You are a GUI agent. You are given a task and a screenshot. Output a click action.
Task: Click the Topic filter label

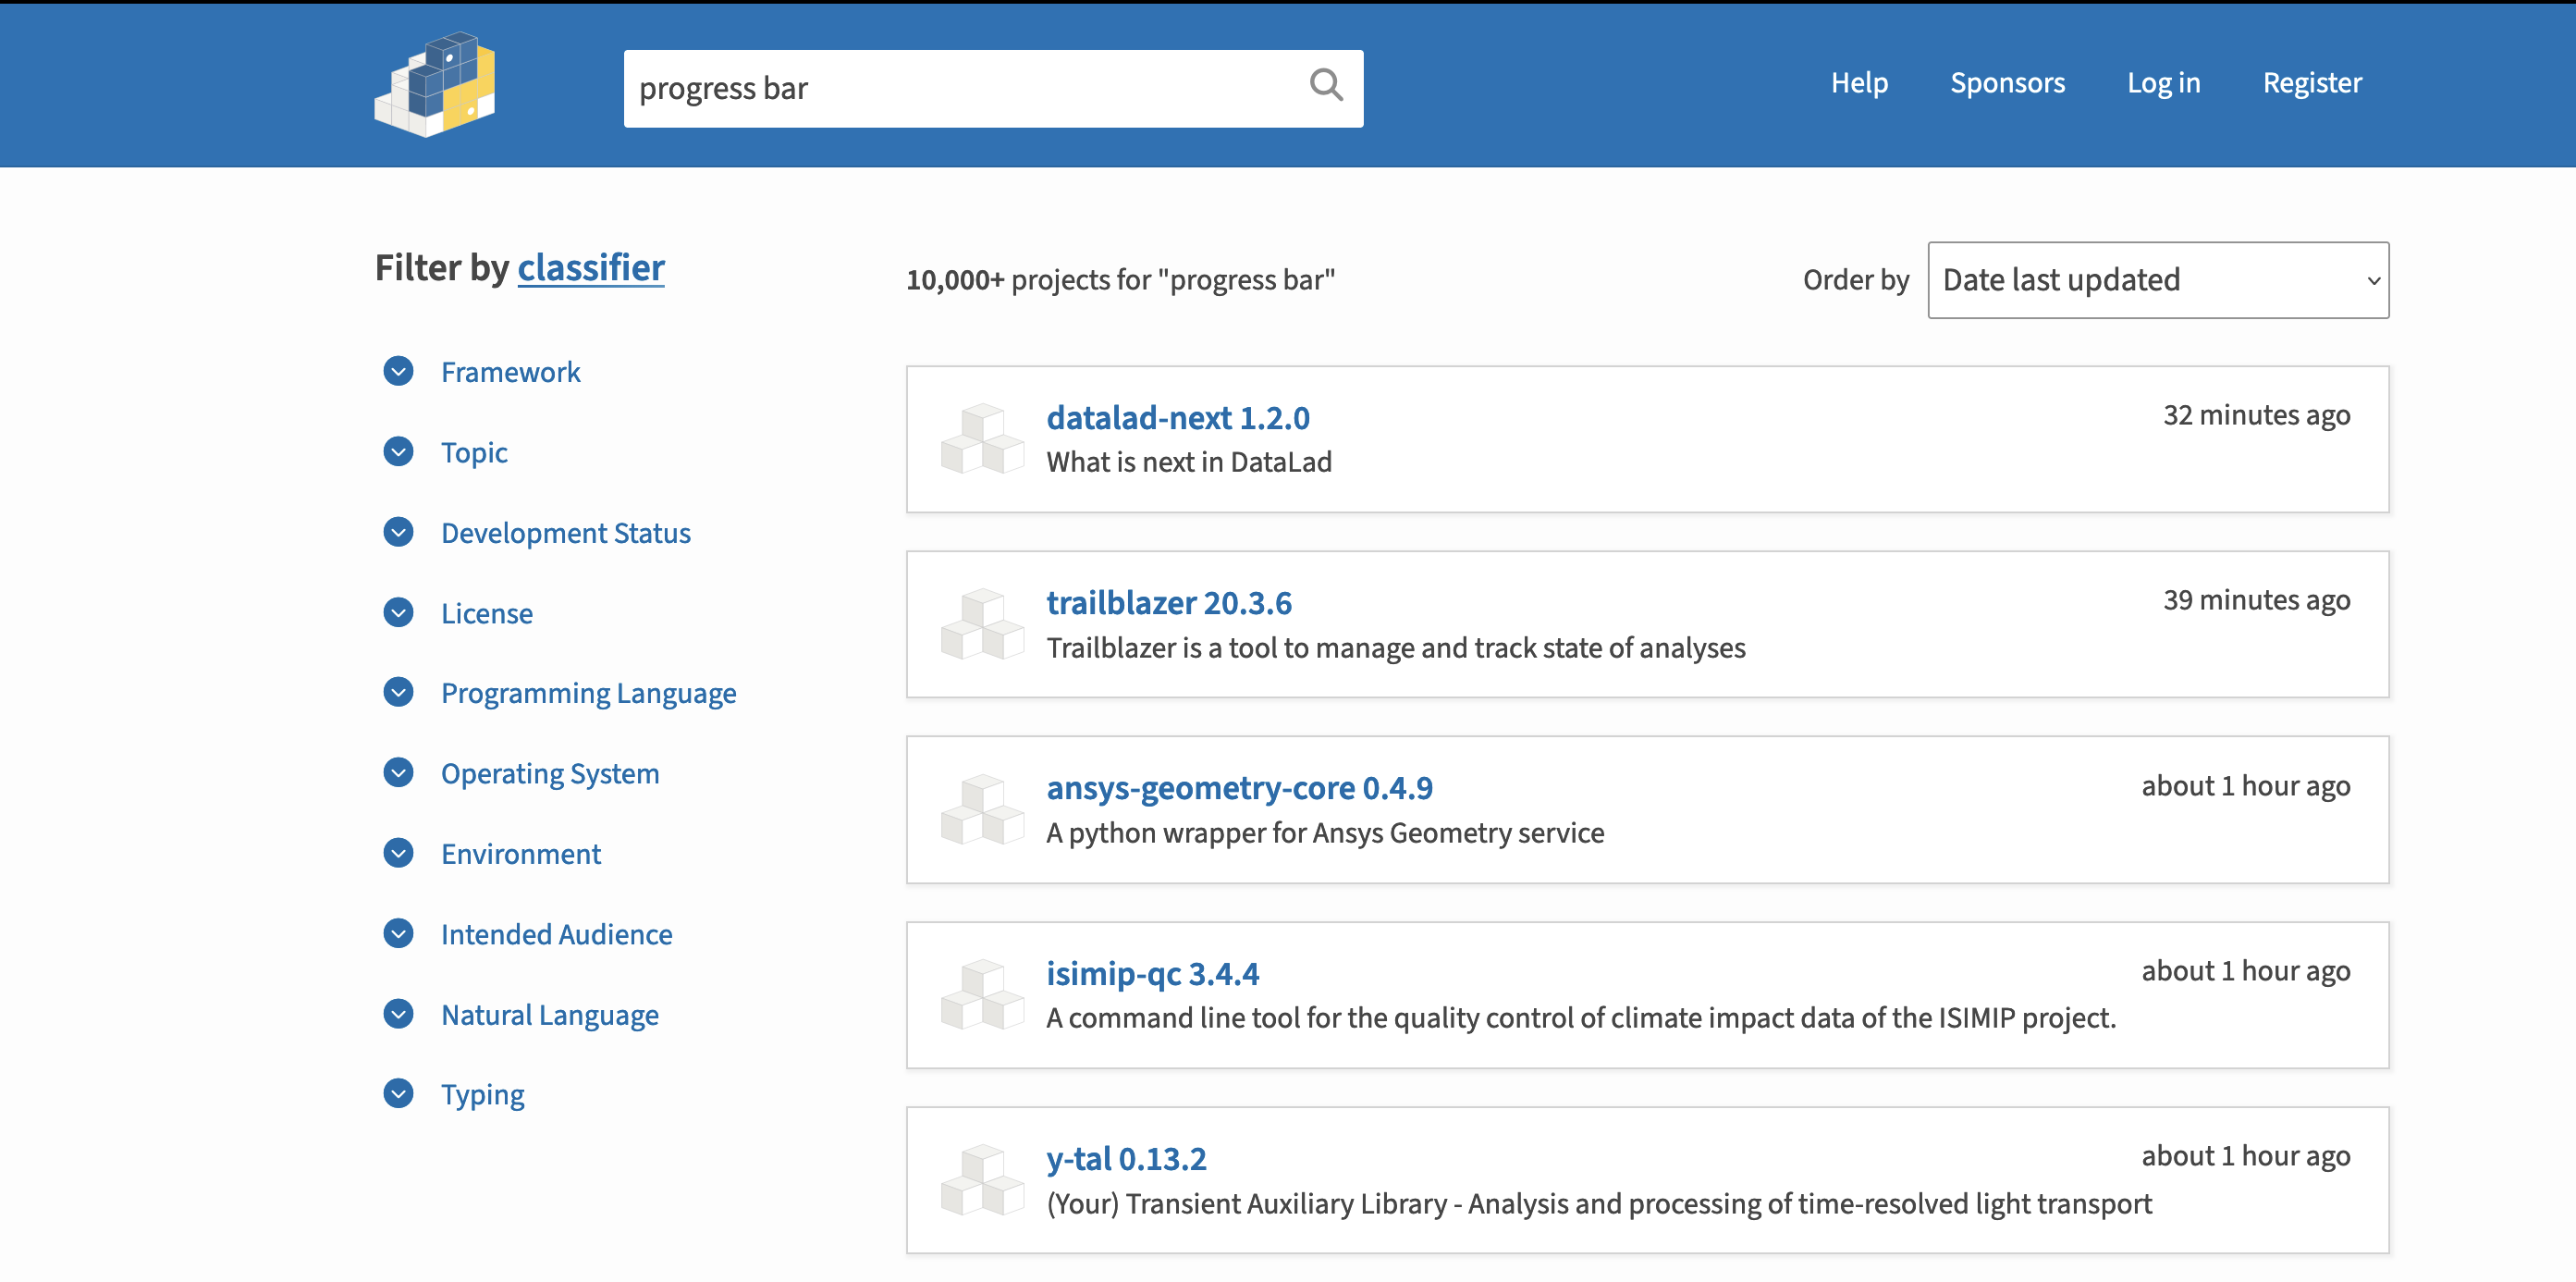(474, 453)
